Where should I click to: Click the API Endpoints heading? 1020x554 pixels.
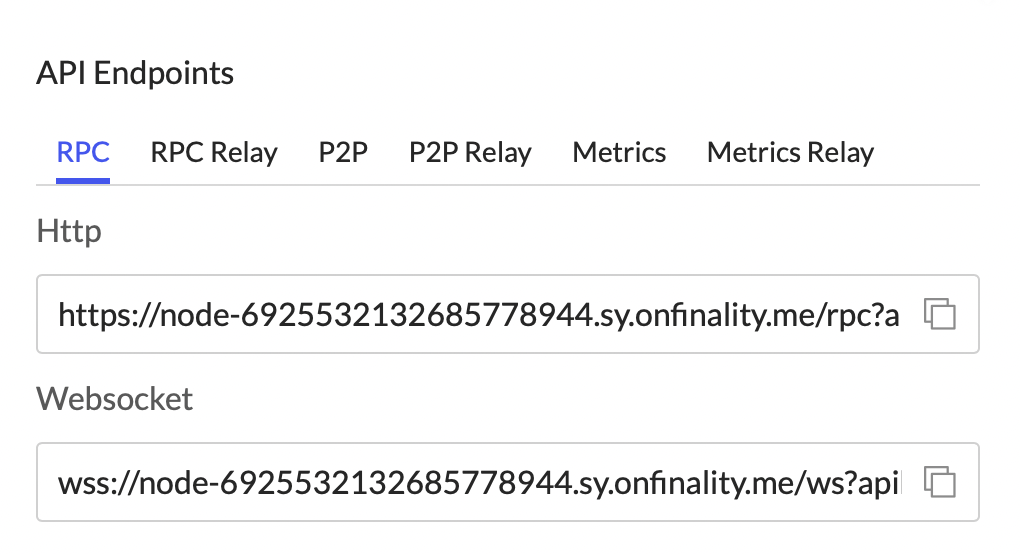135,73
